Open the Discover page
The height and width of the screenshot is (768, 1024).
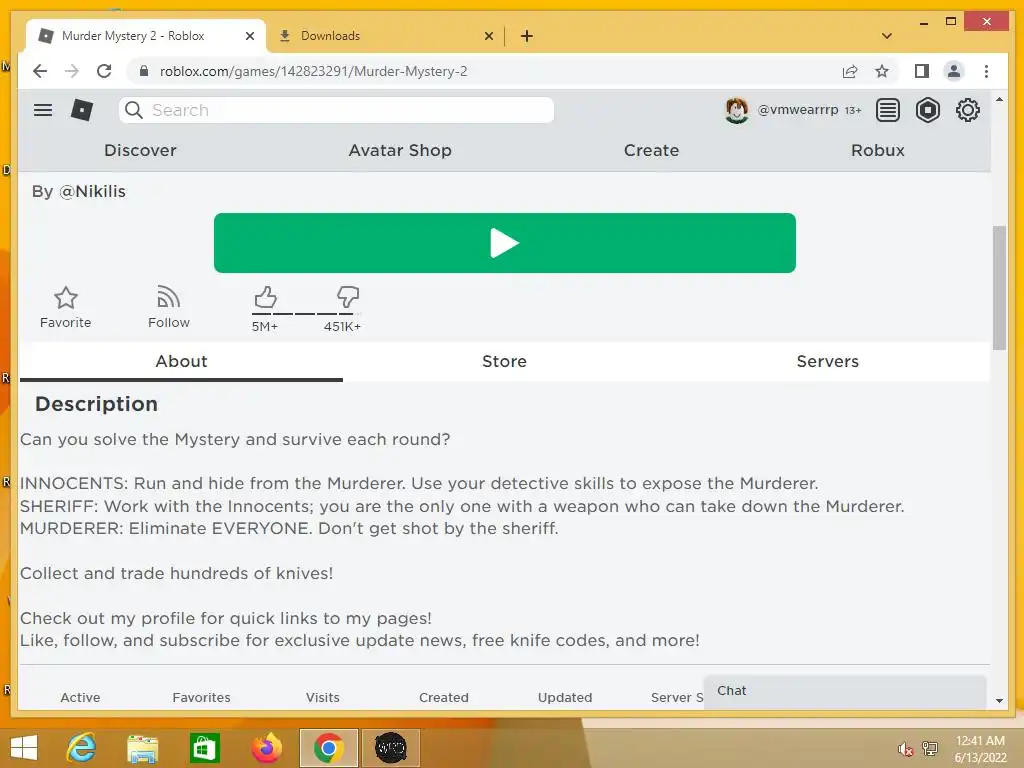click(140, 150)
